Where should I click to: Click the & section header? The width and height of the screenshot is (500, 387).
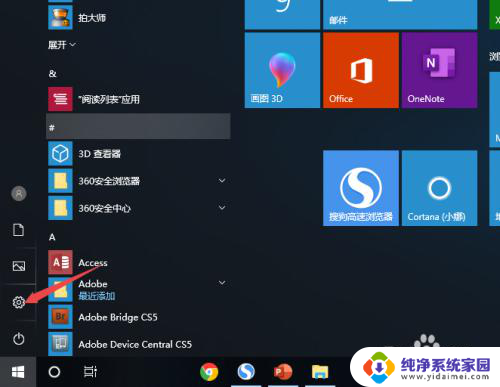pos(53,73)
